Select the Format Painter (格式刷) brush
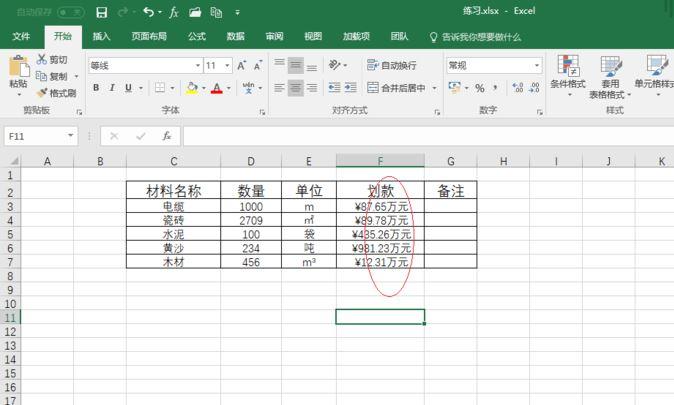This screenshot has height=405, width=674. point(56,93)
